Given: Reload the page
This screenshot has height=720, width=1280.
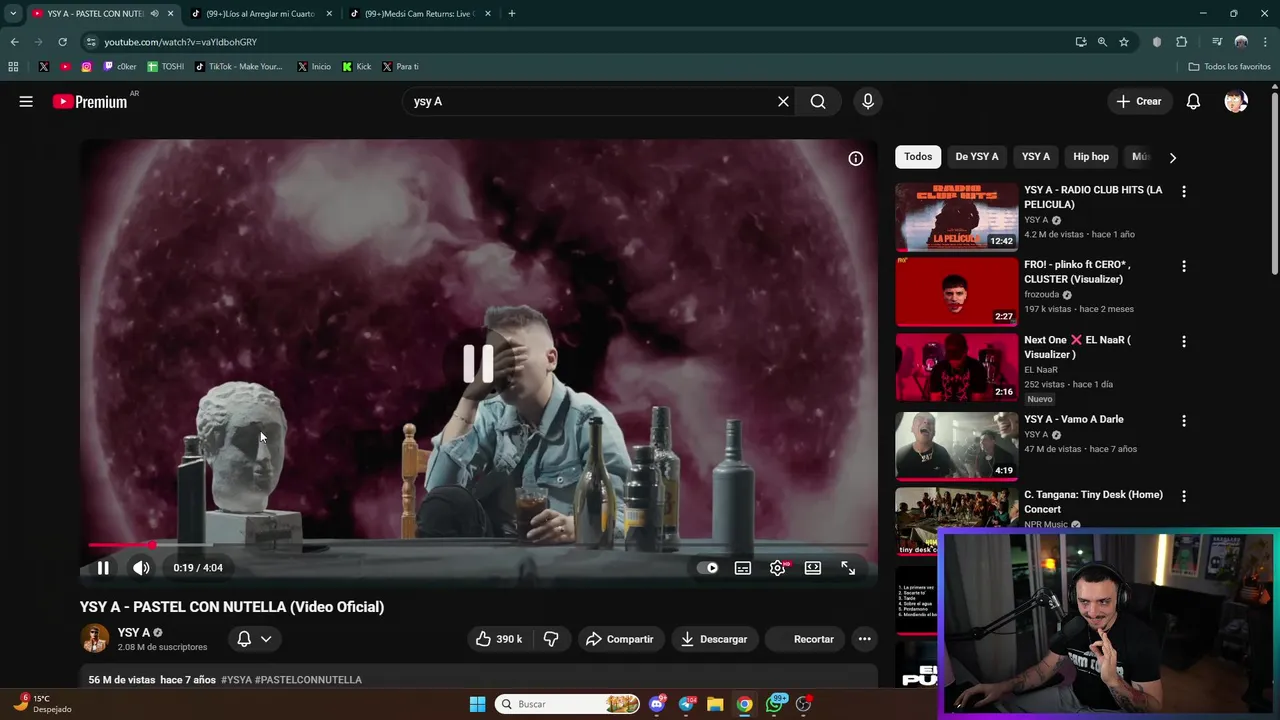Looking at the screenshot, I should pos(62,42).
